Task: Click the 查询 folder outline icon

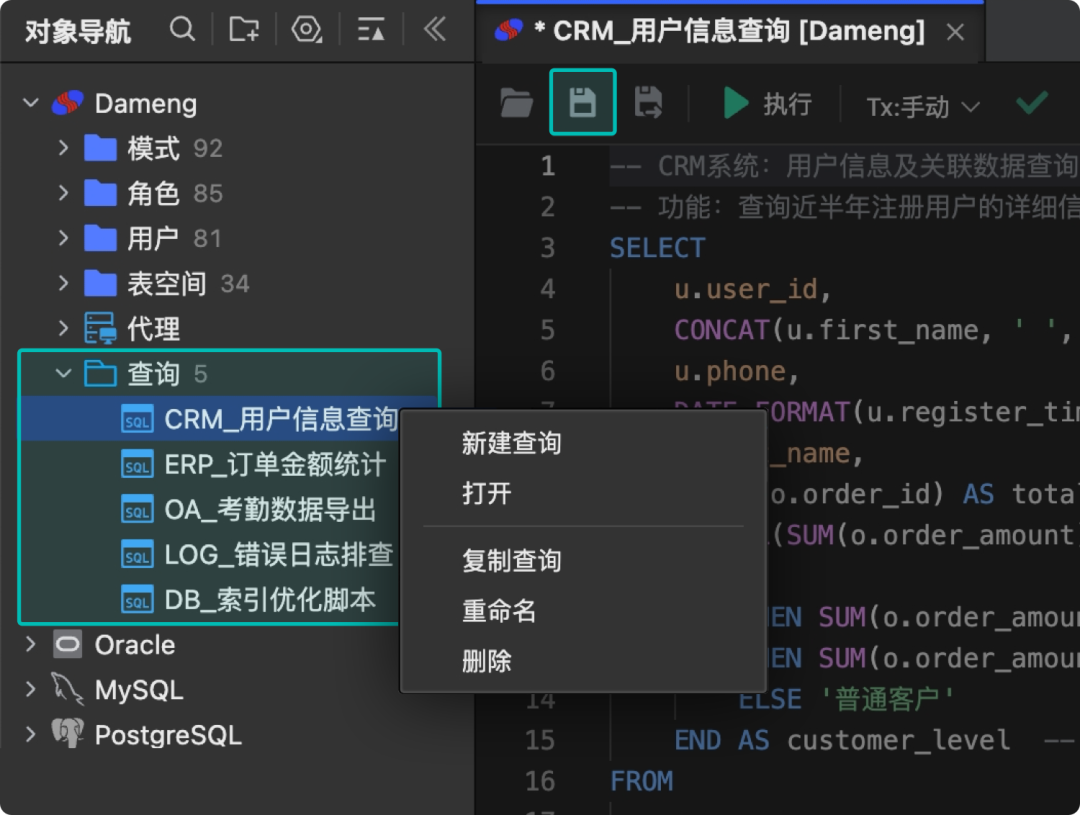Action: [x=101, y=373]
